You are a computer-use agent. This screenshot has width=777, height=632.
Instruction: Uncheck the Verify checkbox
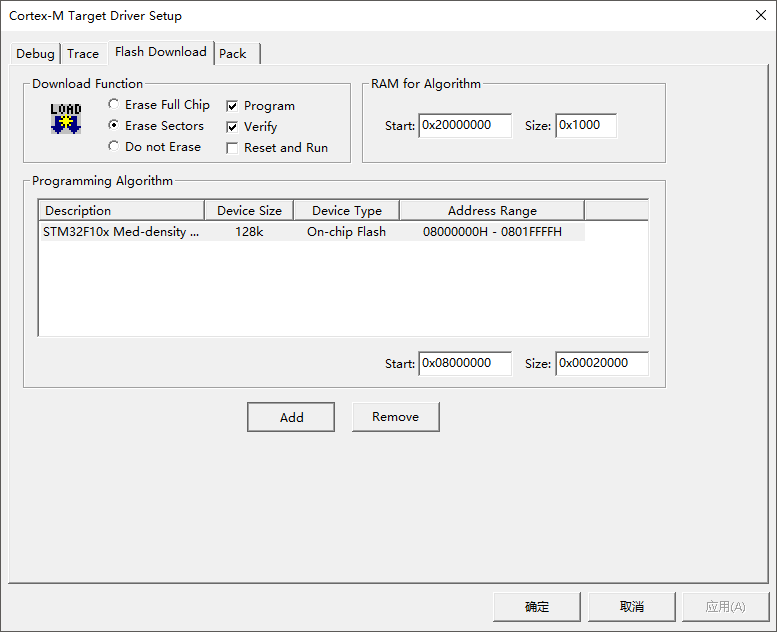(232, 127)
